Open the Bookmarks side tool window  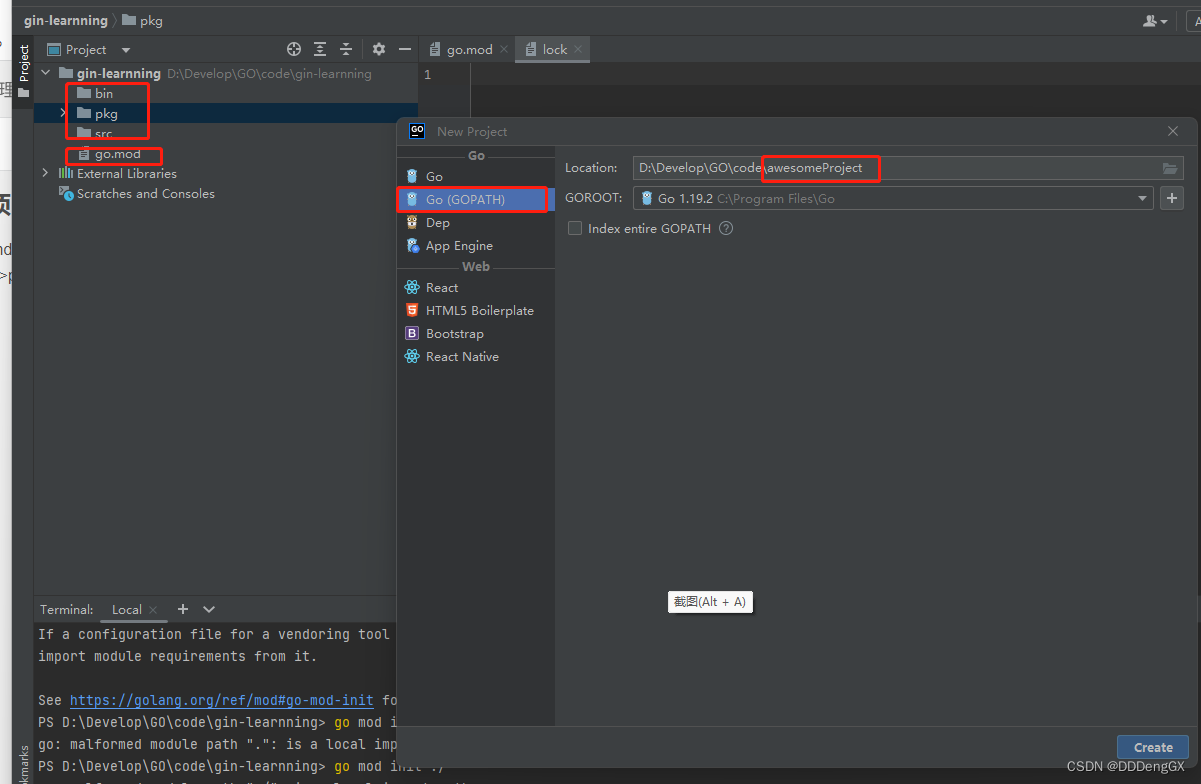(24, 765)
